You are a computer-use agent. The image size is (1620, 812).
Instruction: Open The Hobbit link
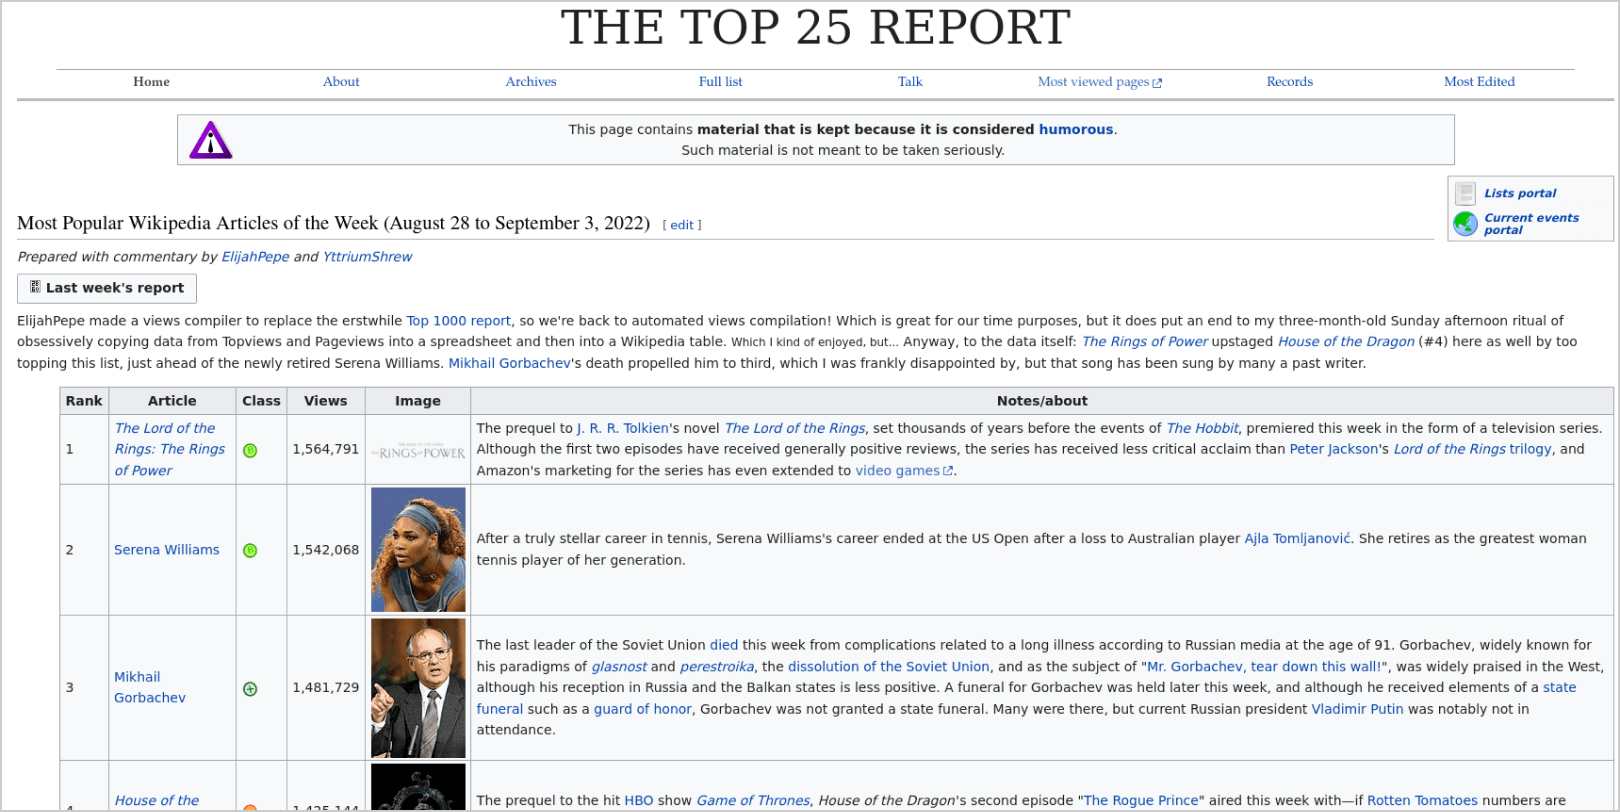pos(1202,428)
